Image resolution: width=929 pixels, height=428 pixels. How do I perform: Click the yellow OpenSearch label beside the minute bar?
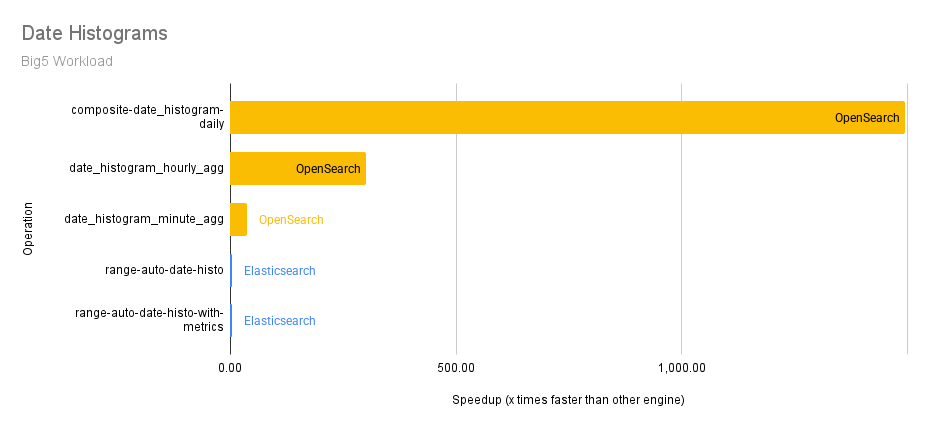click(291, 220)
